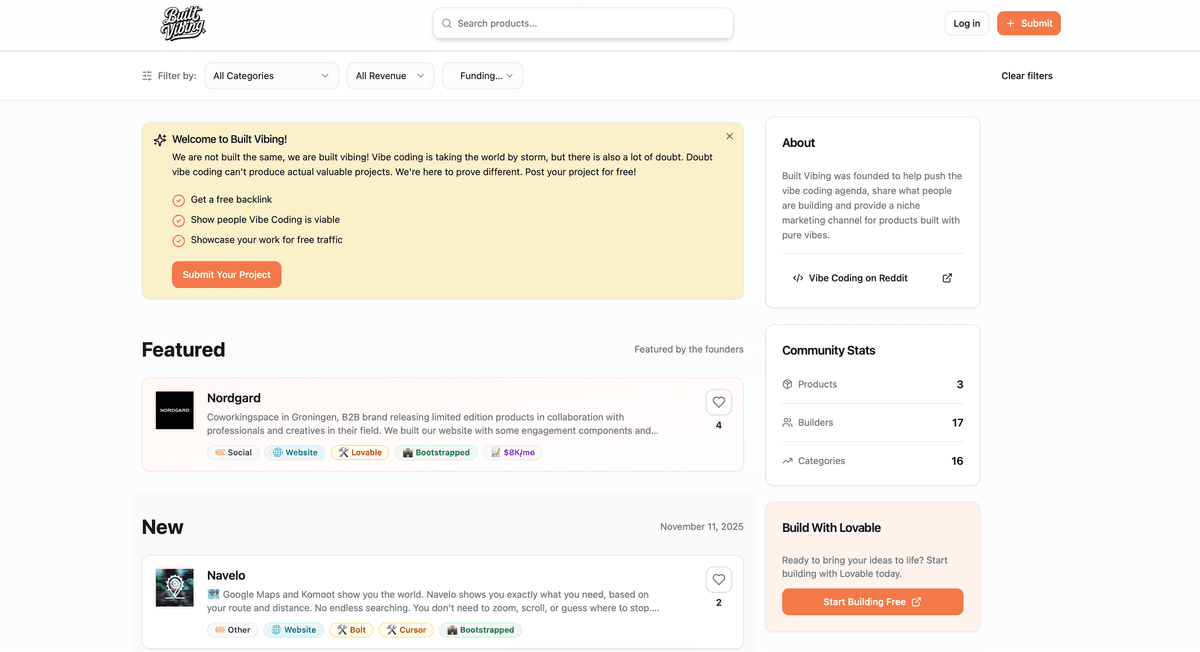Click the Builders people icon in Community Stats
The image size is (1200, 652).
click(x=789, y=422)
